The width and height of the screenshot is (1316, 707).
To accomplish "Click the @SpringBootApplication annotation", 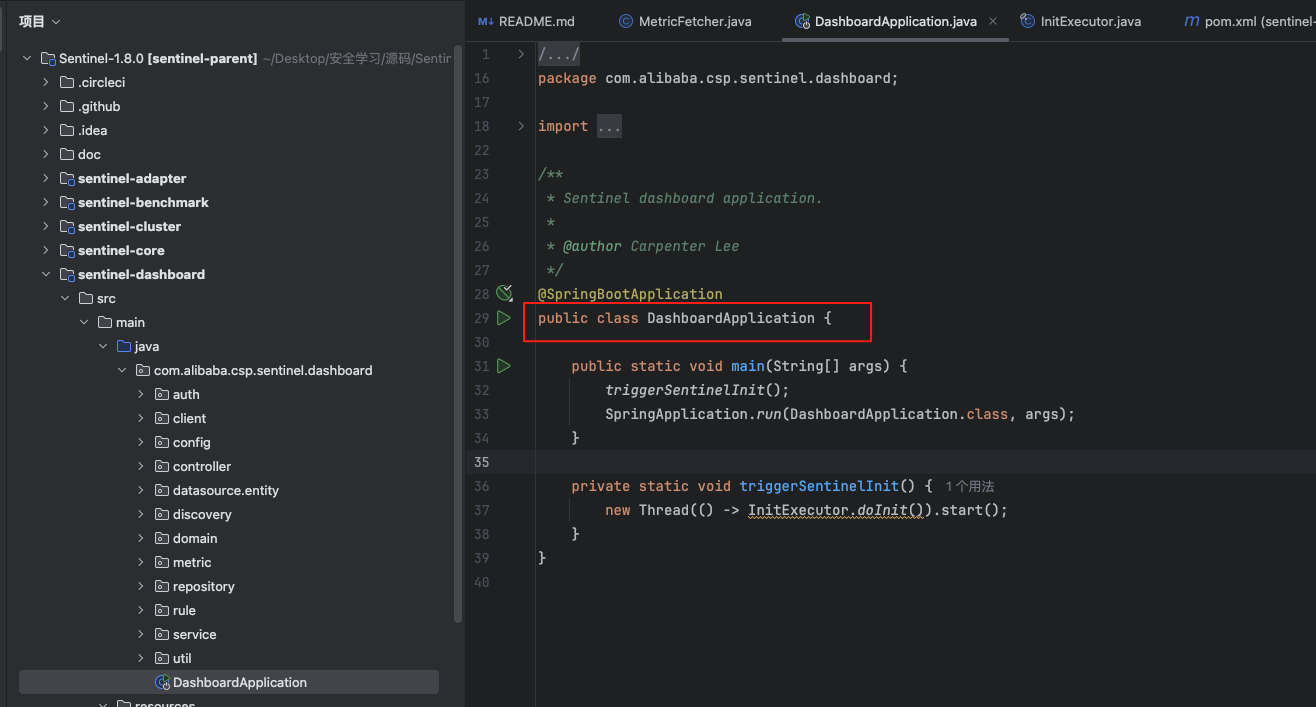I will [x=630, y=294].
